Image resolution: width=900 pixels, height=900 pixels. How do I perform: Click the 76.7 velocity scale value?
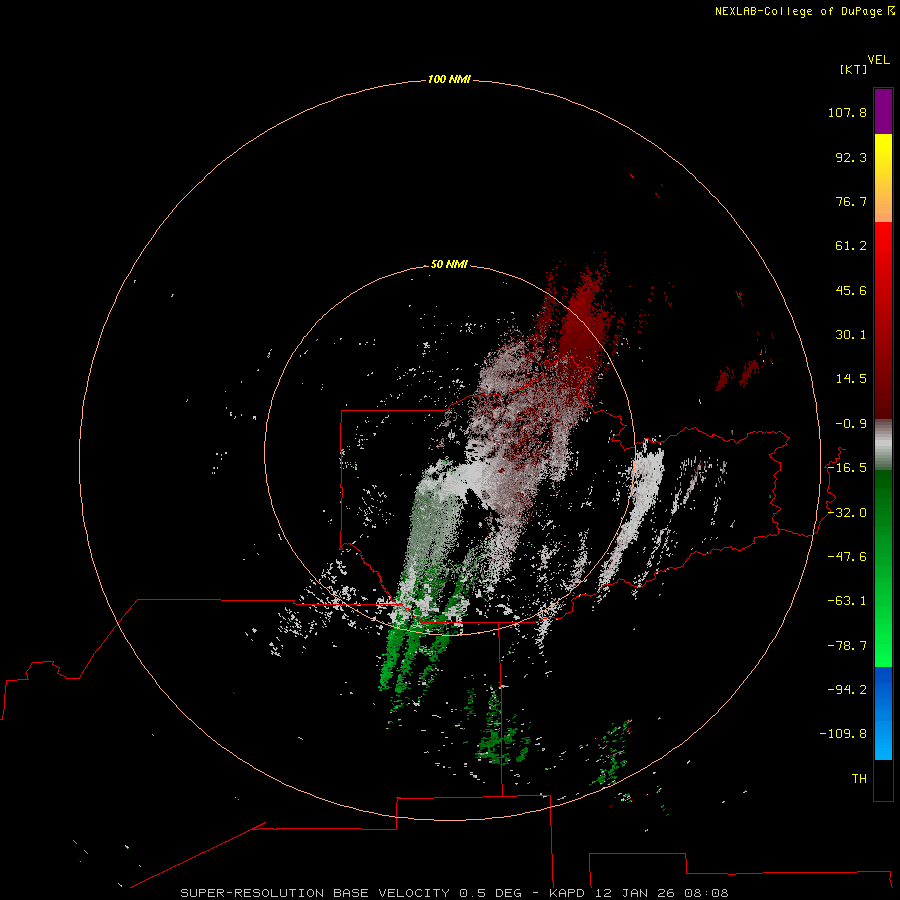point(851,201)
